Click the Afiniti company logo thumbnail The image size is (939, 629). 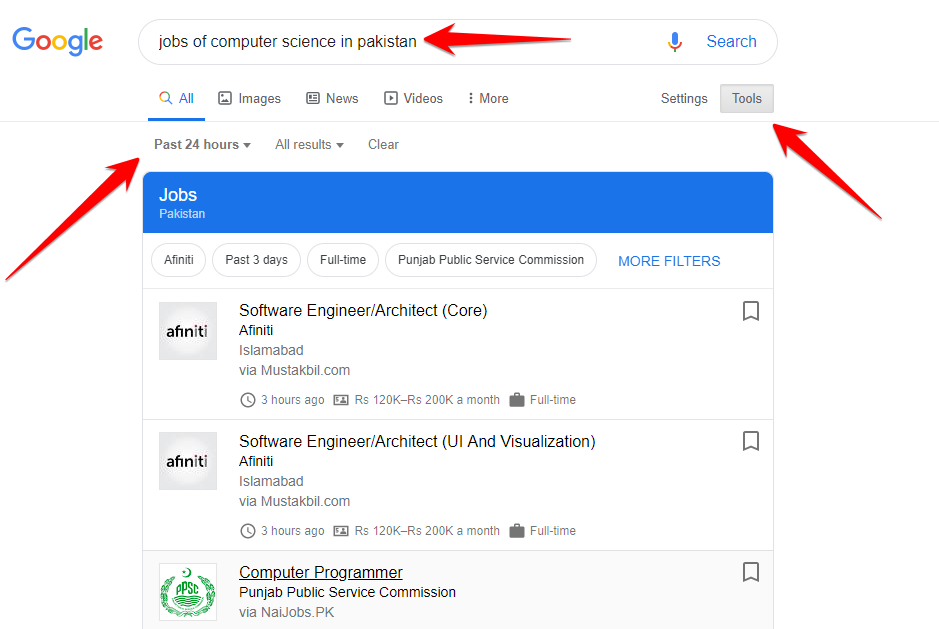pyautogui.click(x=187, y=331)
